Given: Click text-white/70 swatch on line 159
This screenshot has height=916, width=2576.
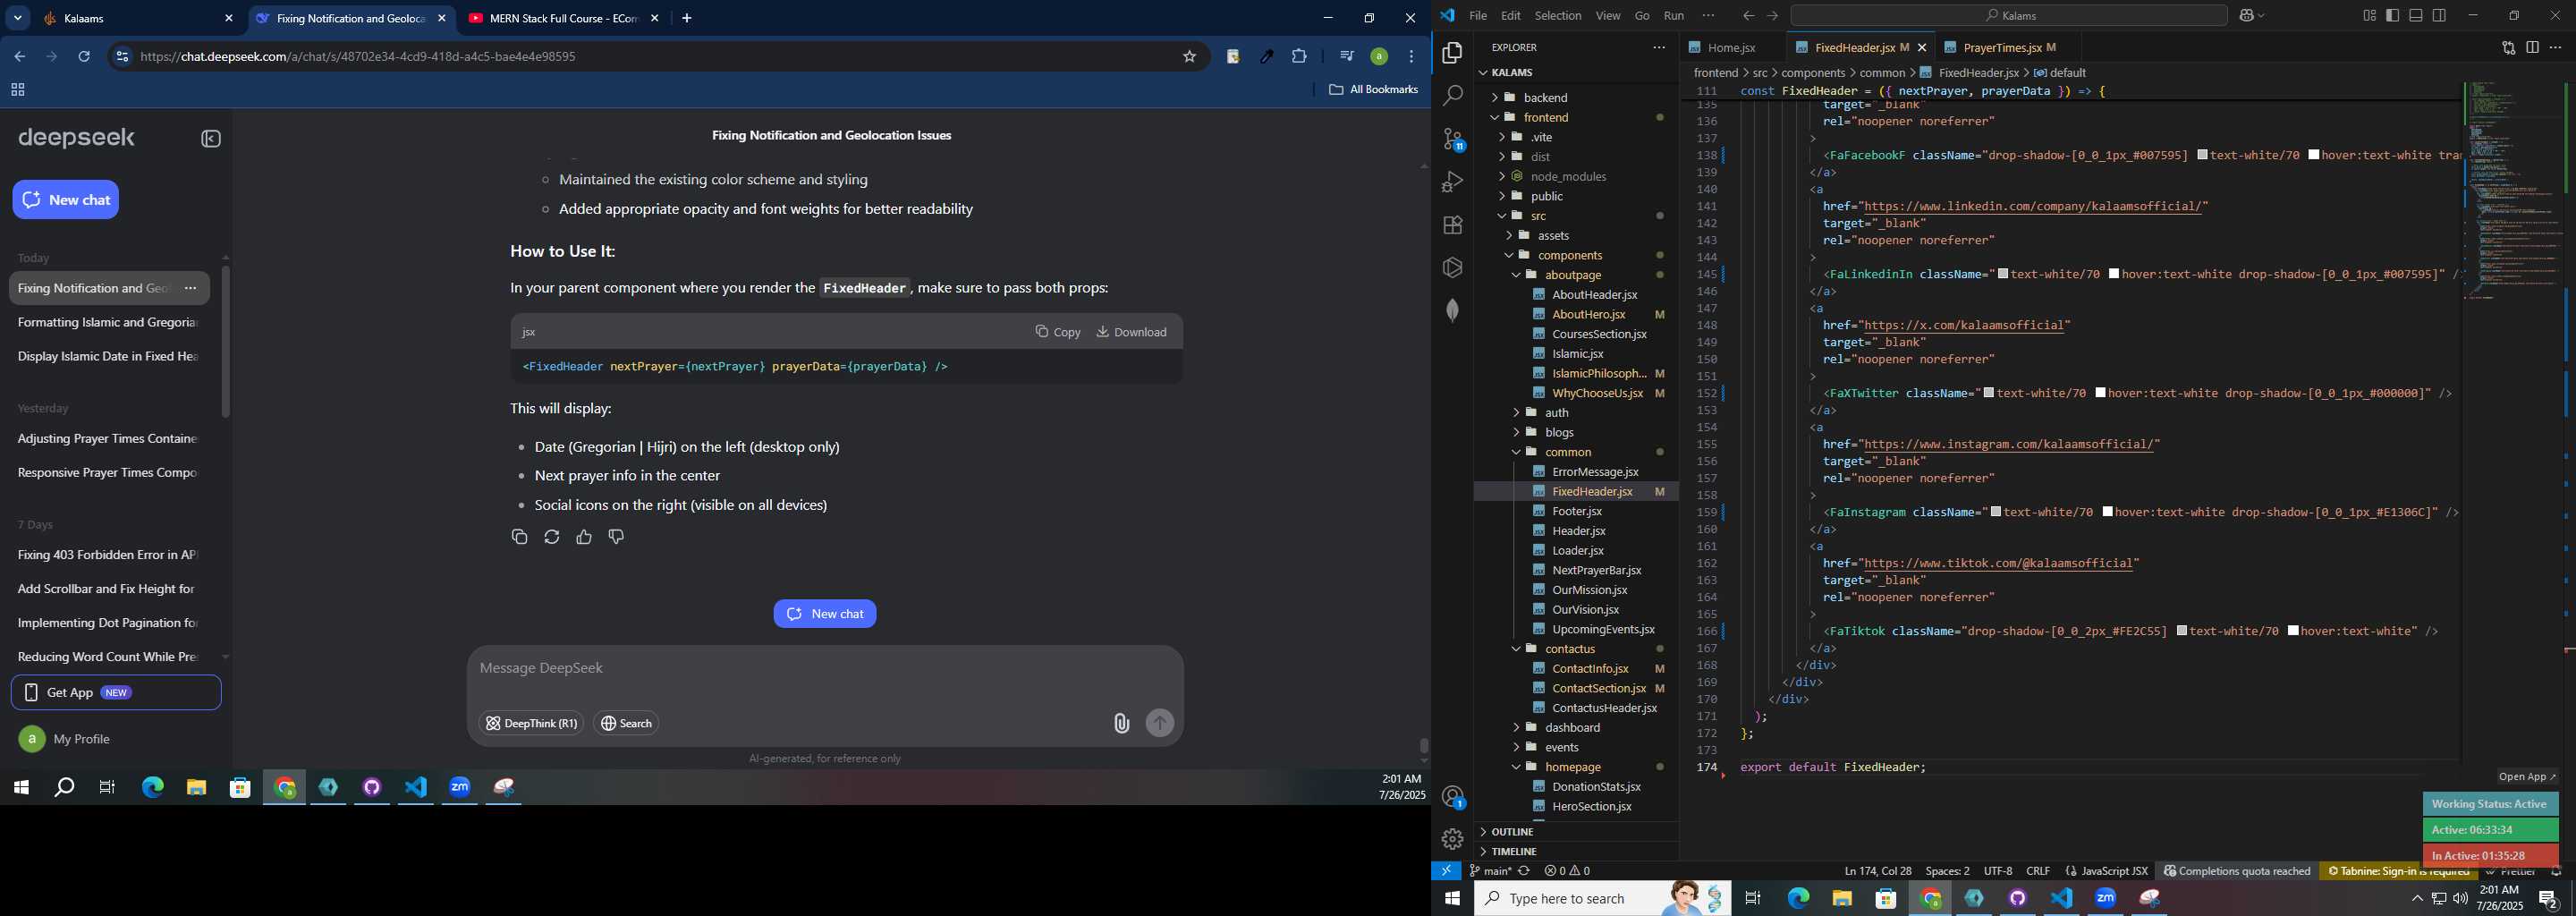Looking at the screenshot, I should tap(1996, 512).
